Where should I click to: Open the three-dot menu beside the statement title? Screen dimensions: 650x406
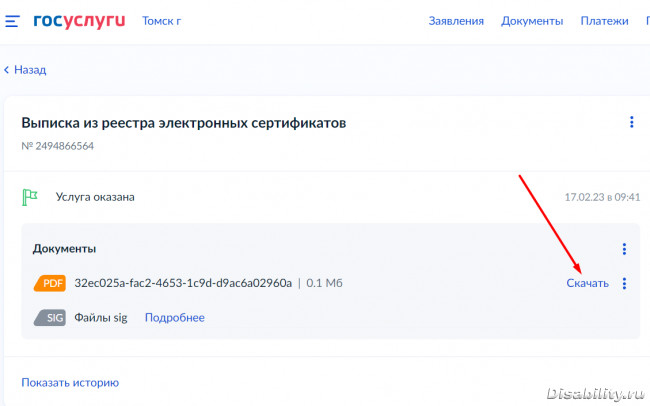[631, 123]
